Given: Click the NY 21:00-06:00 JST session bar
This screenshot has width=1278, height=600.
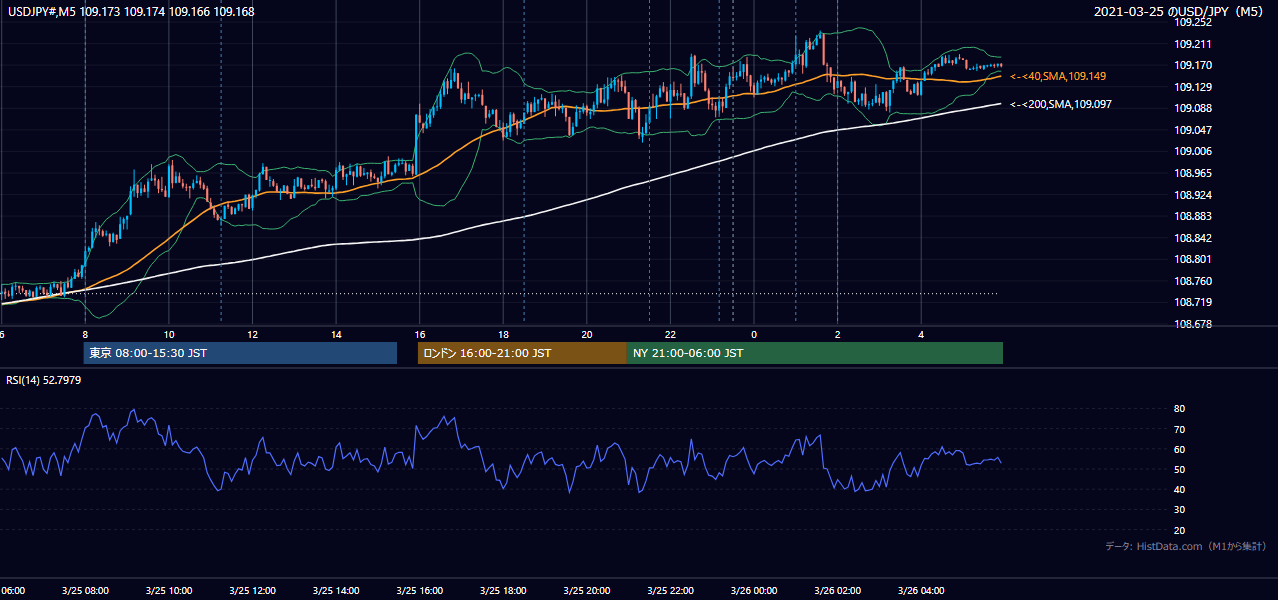Looking at the screenshot, I should [x=815, y=353].
